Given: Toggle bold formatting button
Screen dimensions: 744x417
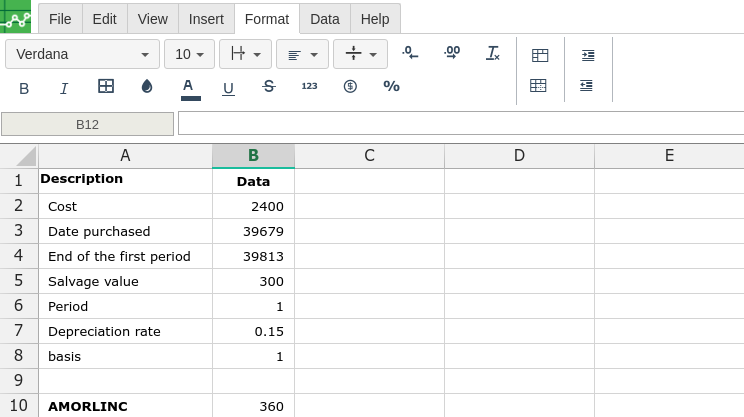Looking at the screenshot, I should coord(24,88).
